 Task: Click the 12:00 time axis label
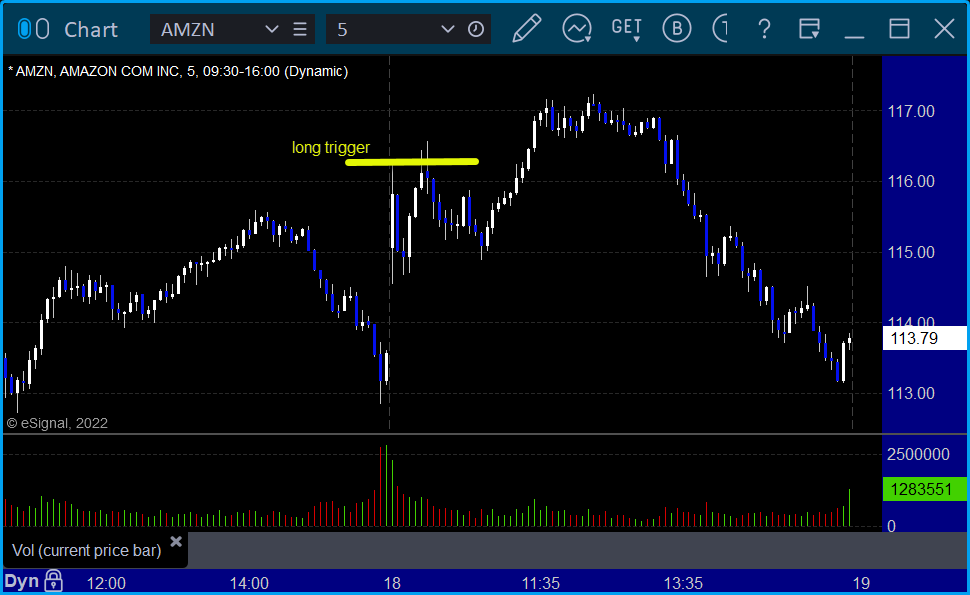coord(106,583)
